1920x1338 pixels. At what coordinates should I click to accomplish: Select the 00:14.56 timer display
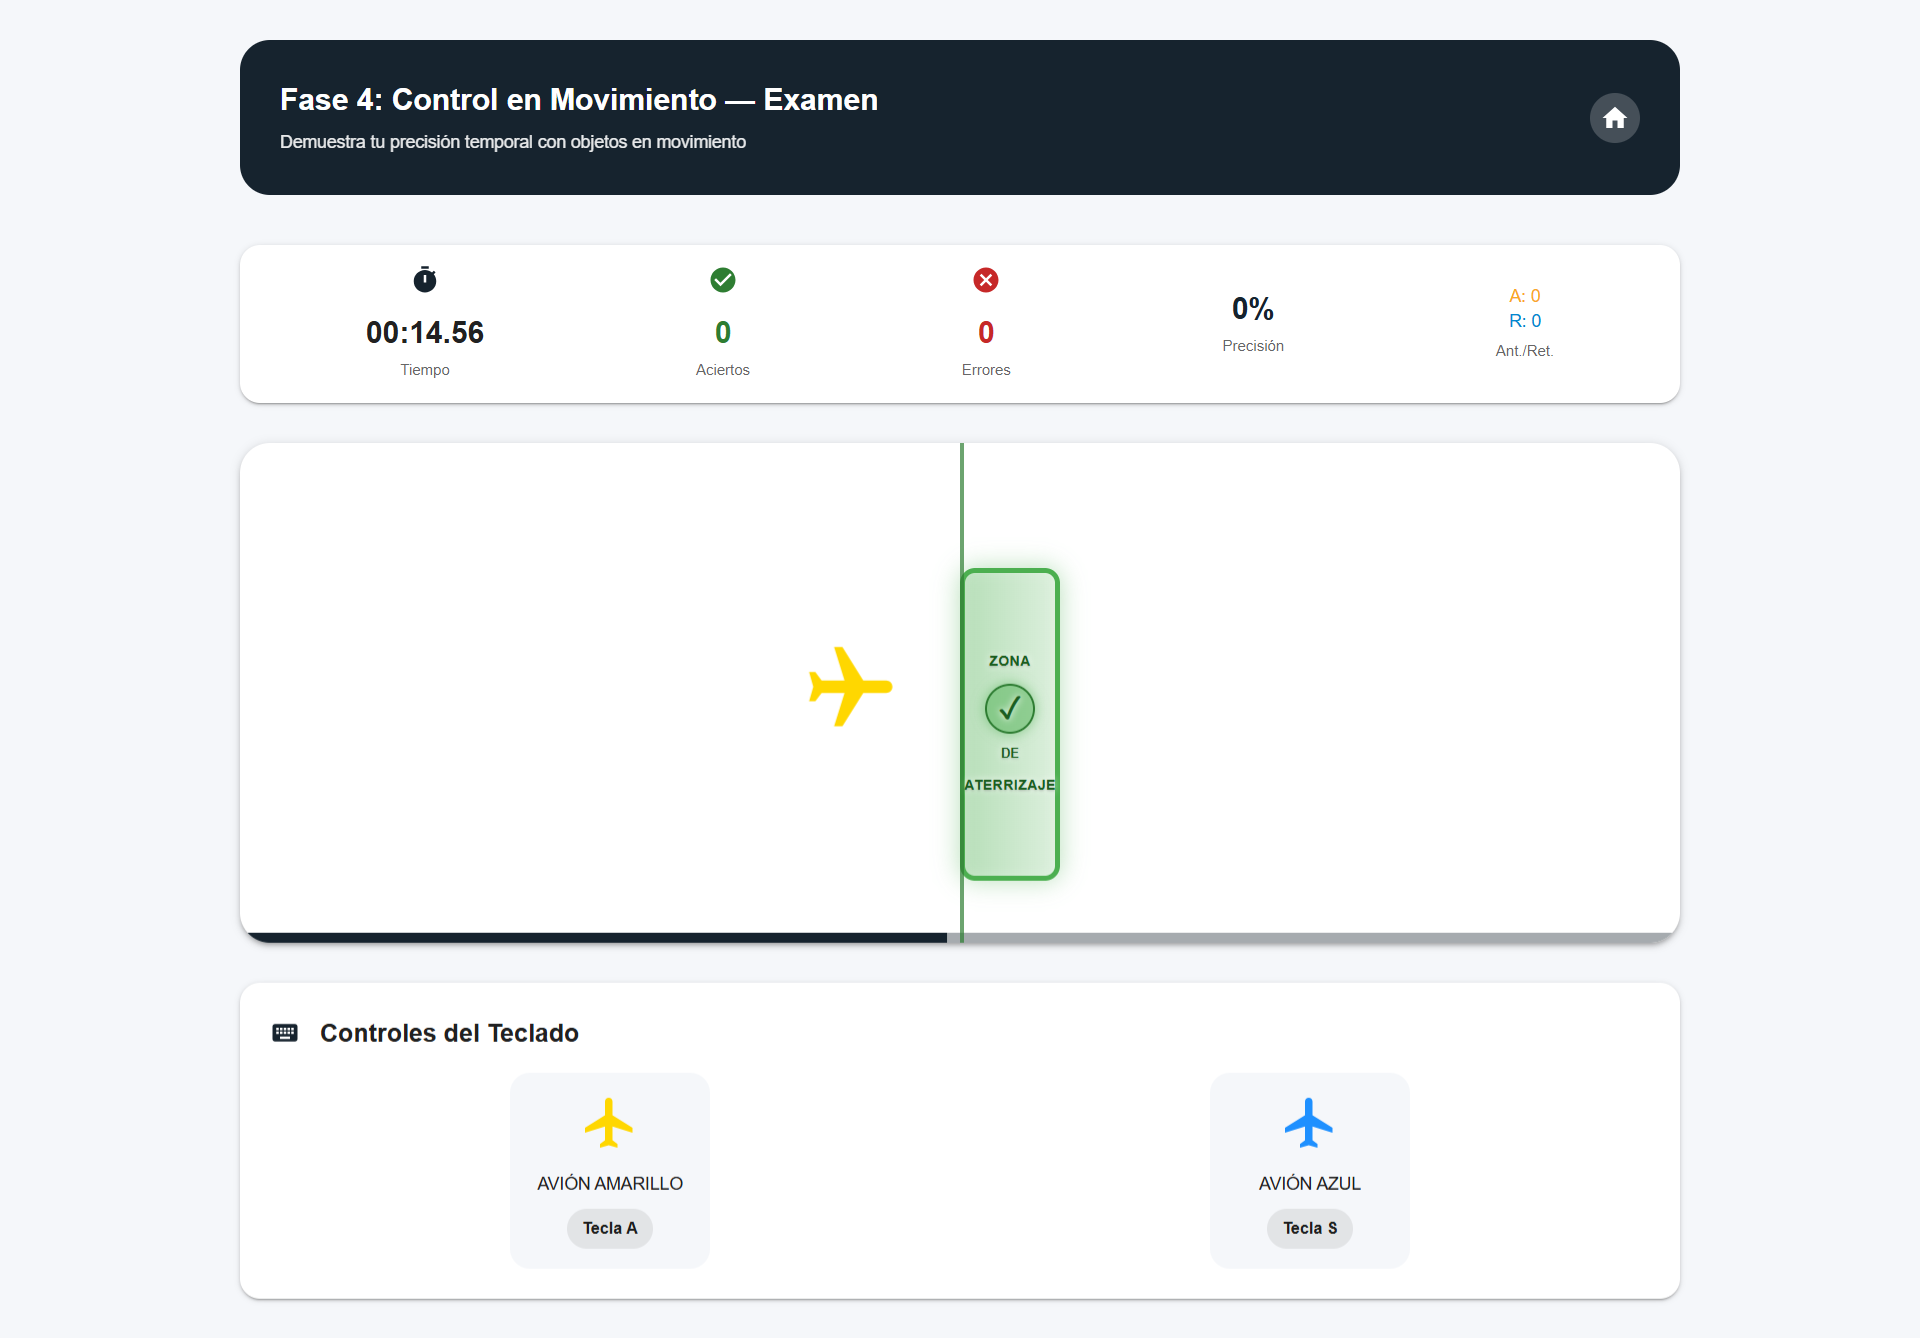(x=424, y=332)
